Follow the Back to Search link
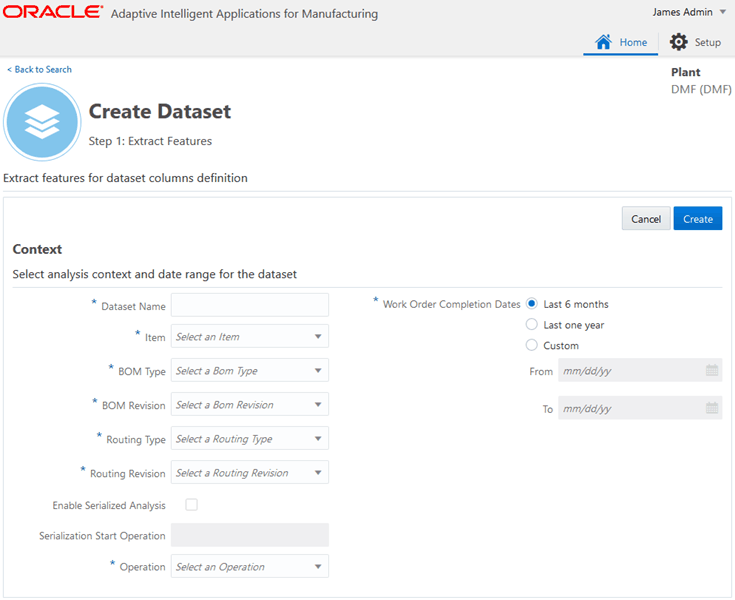Viewport: 735px width, 600px height. (x=39, y=69)
